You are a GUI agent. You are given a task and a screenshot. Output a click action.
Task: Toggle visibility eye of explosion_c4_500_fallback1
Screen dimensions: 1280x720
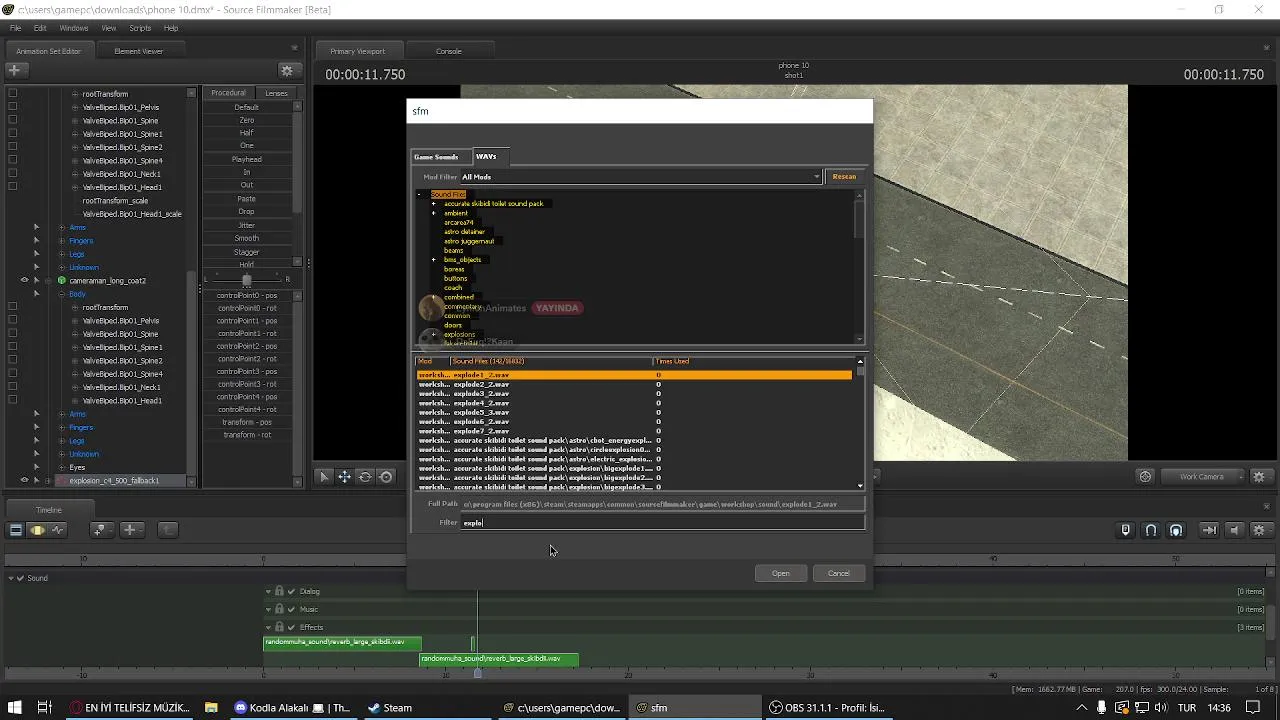click(x=25, y=481)
